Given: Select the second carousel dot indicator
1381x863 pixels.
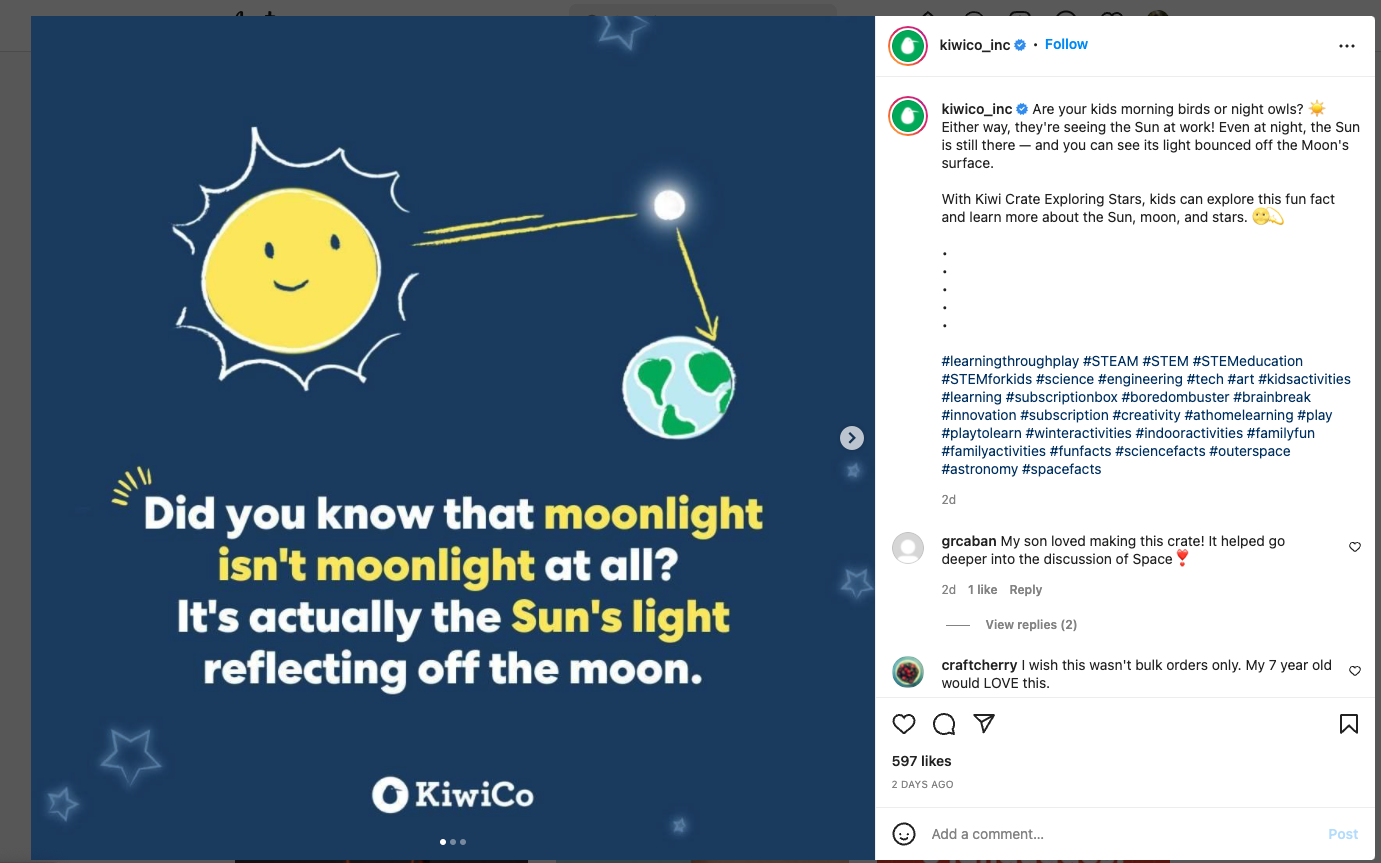Looking at the screenshot, I should click(453, 842).
